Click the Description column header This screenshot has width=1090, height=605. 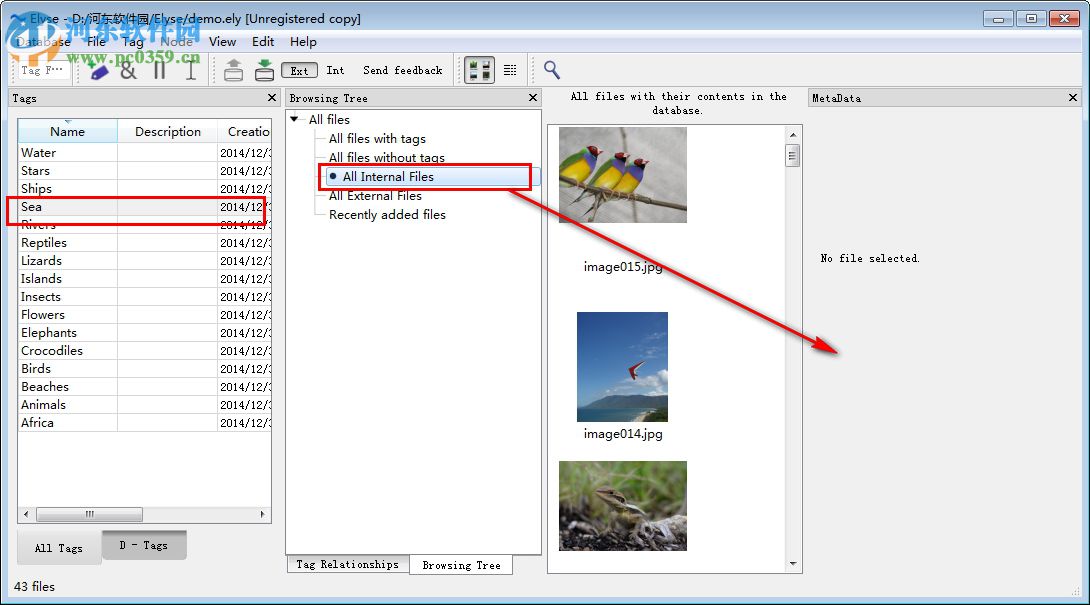point(168,131)
